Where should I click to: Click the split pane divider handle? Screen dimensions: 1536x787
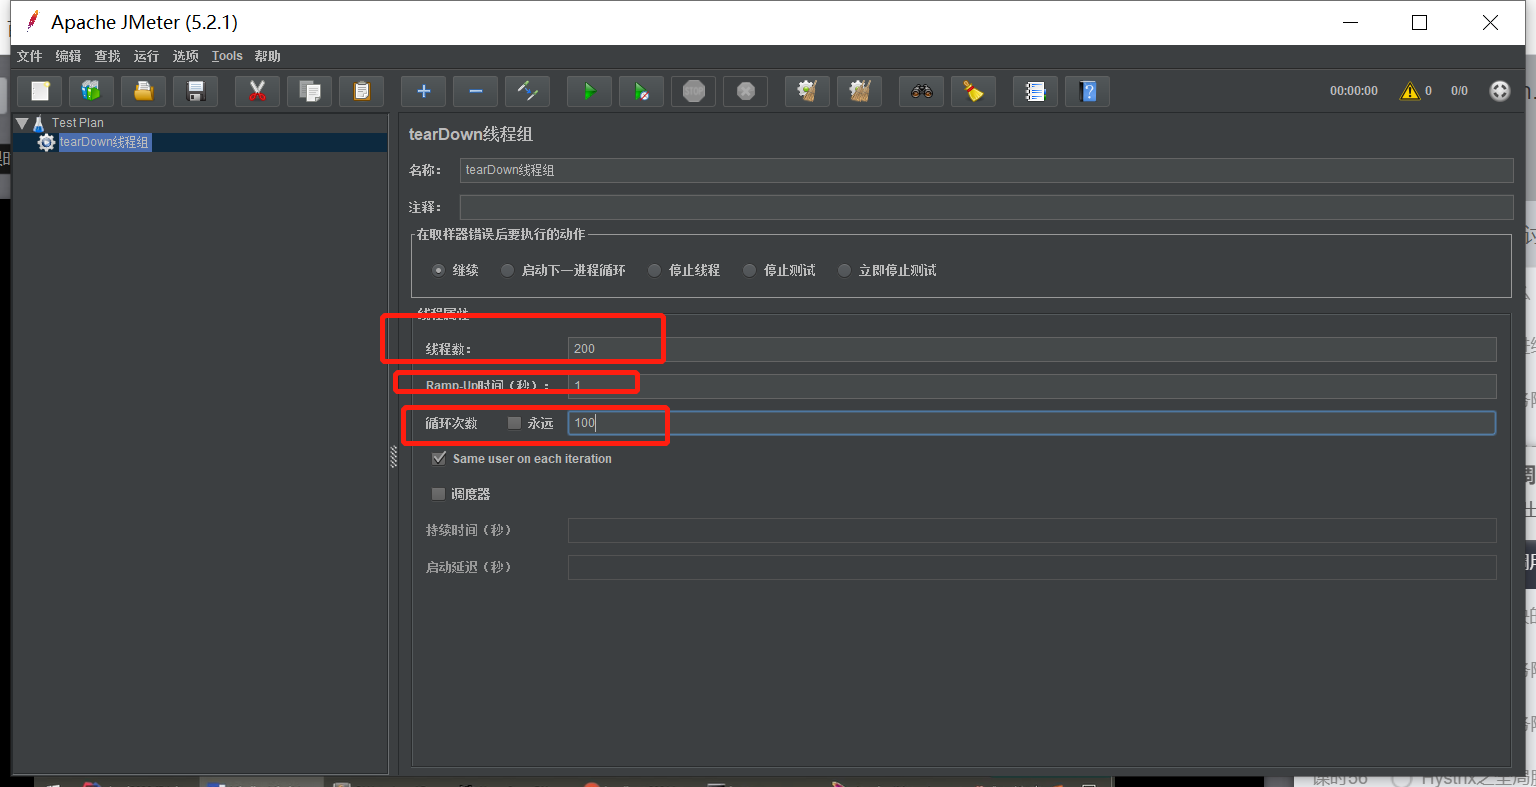pos(393,456)
